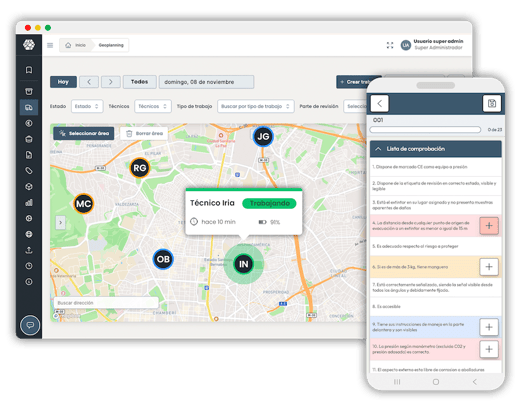Image resolution: width=520 pixels, height=403 pixels.
Task: Open the hamburger menu icon
Action: (x=50, y=45)
